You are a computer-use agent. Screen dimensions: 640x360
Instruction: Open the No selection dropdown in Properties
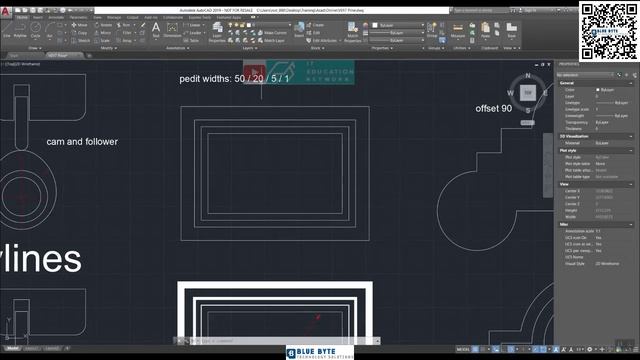(585, 75)
